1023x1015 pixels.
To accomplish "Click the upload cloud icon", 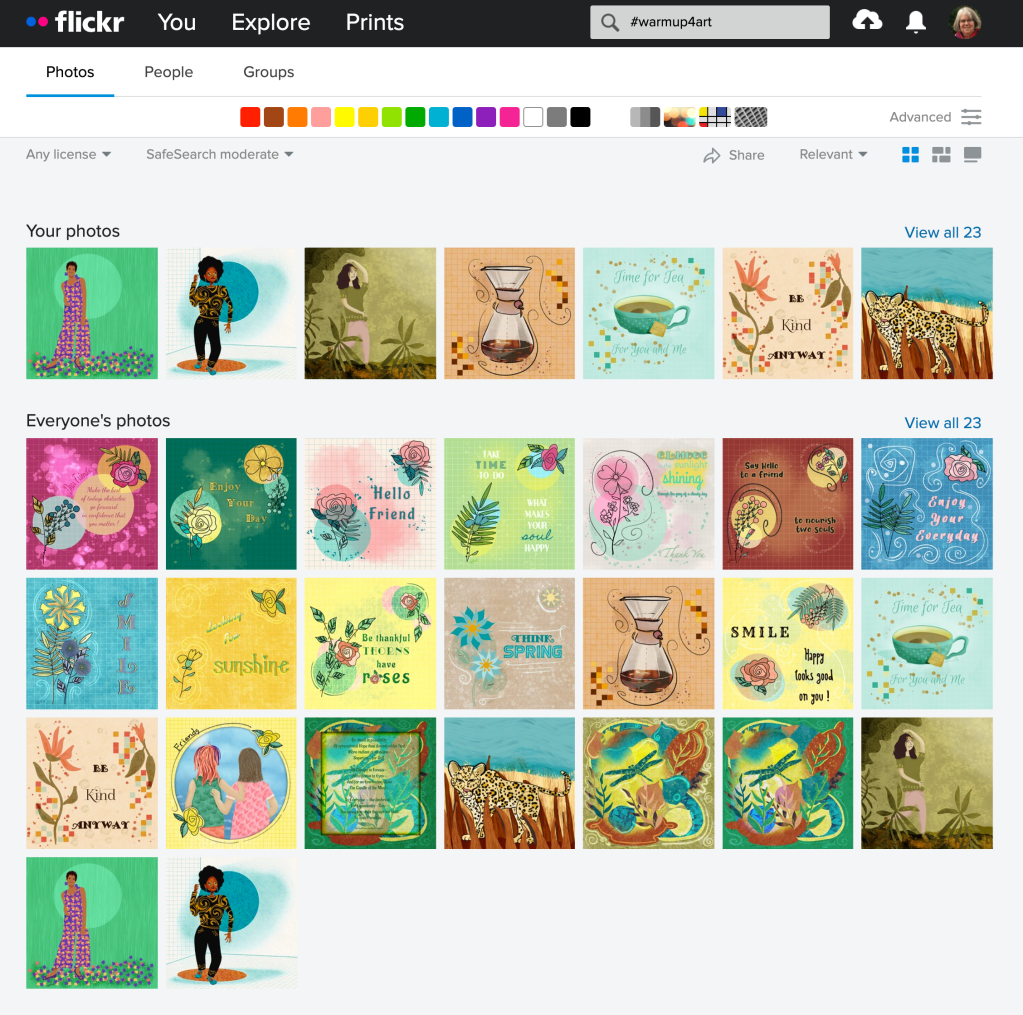I will 867,22.
